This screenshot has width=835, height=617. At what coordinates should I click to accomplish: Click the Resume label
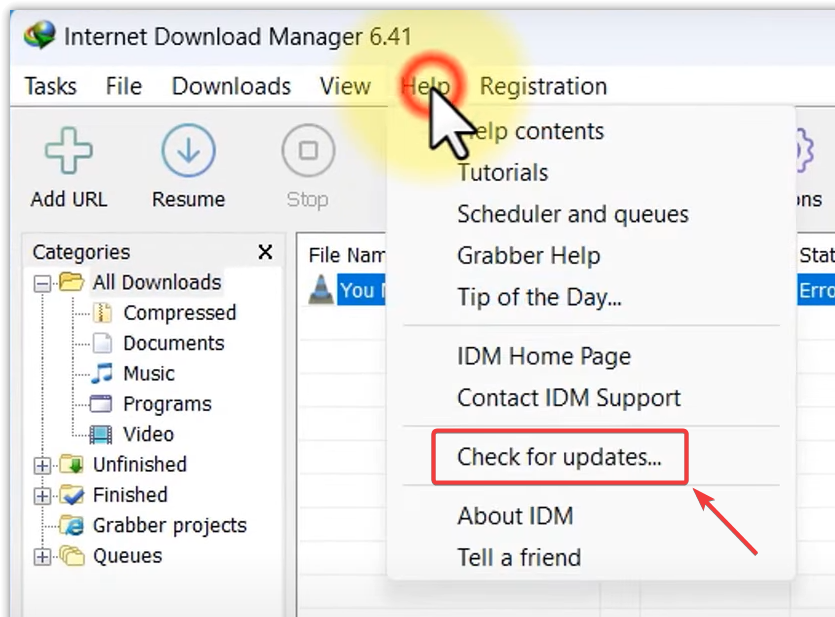[x=189, y=199]
